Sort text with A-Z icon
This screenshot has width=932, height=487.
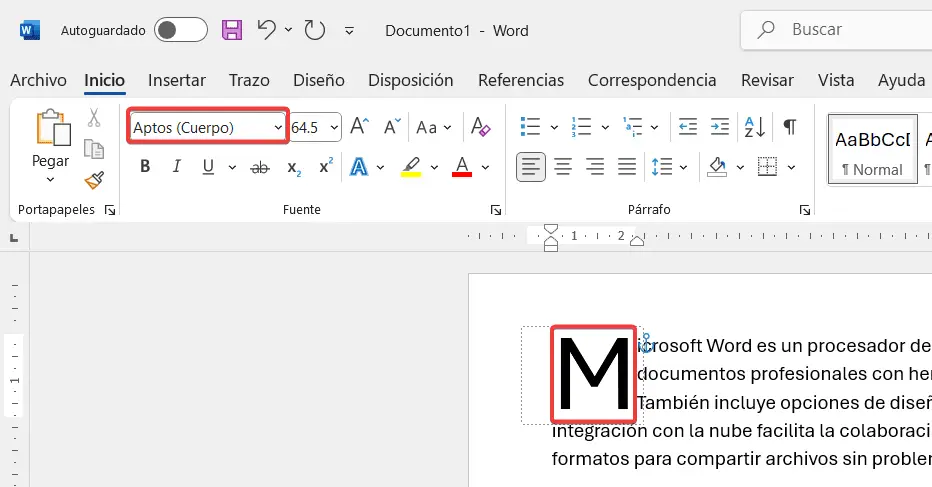coord(755,127)
